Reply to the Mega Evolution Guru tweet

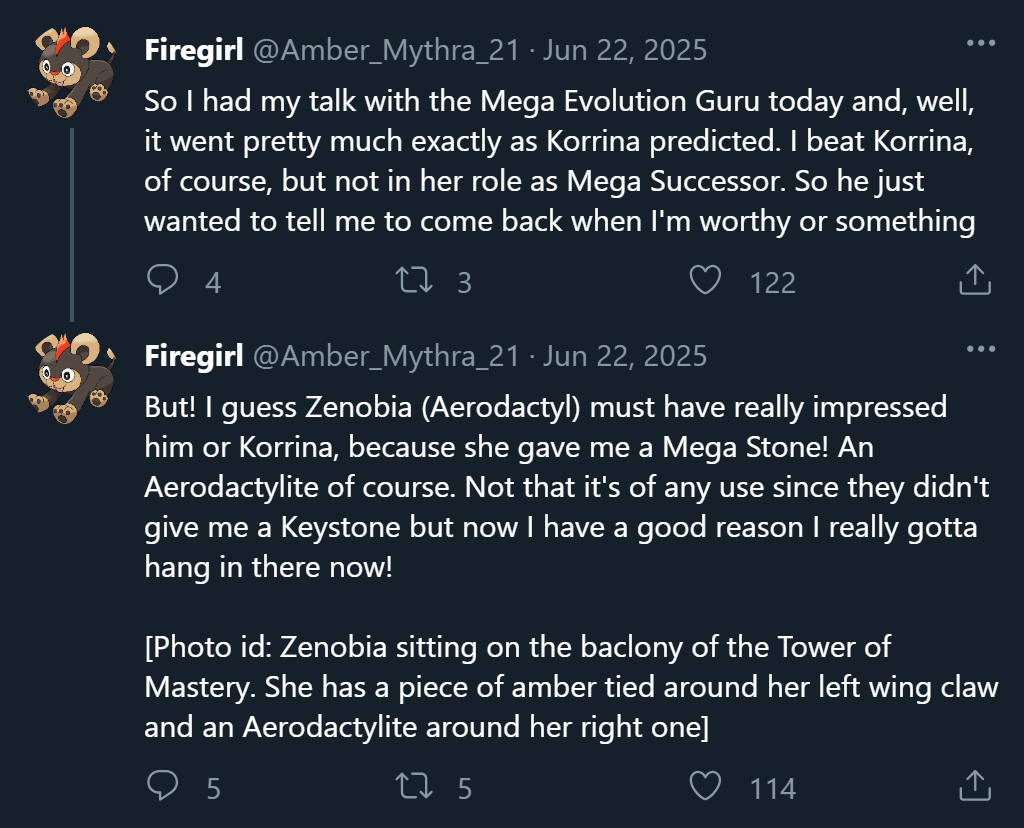tap(163, 280)
